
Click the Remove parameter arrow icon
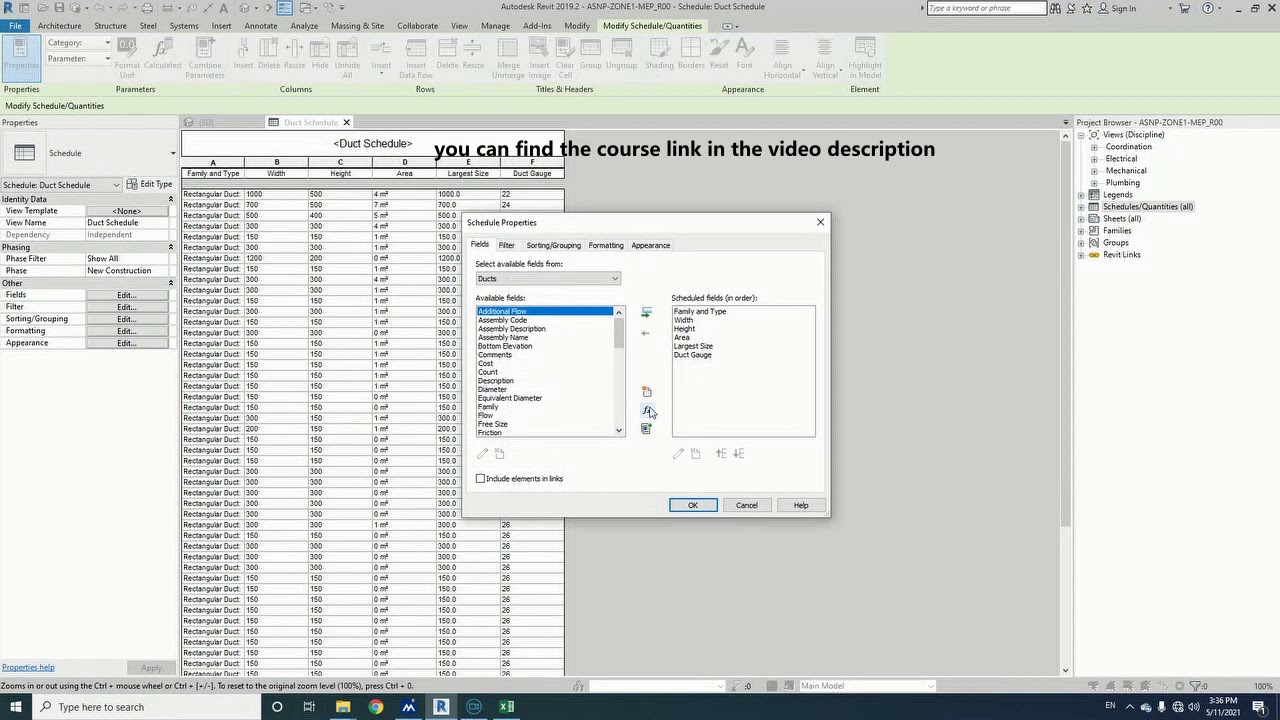click(x=646, y=333)
